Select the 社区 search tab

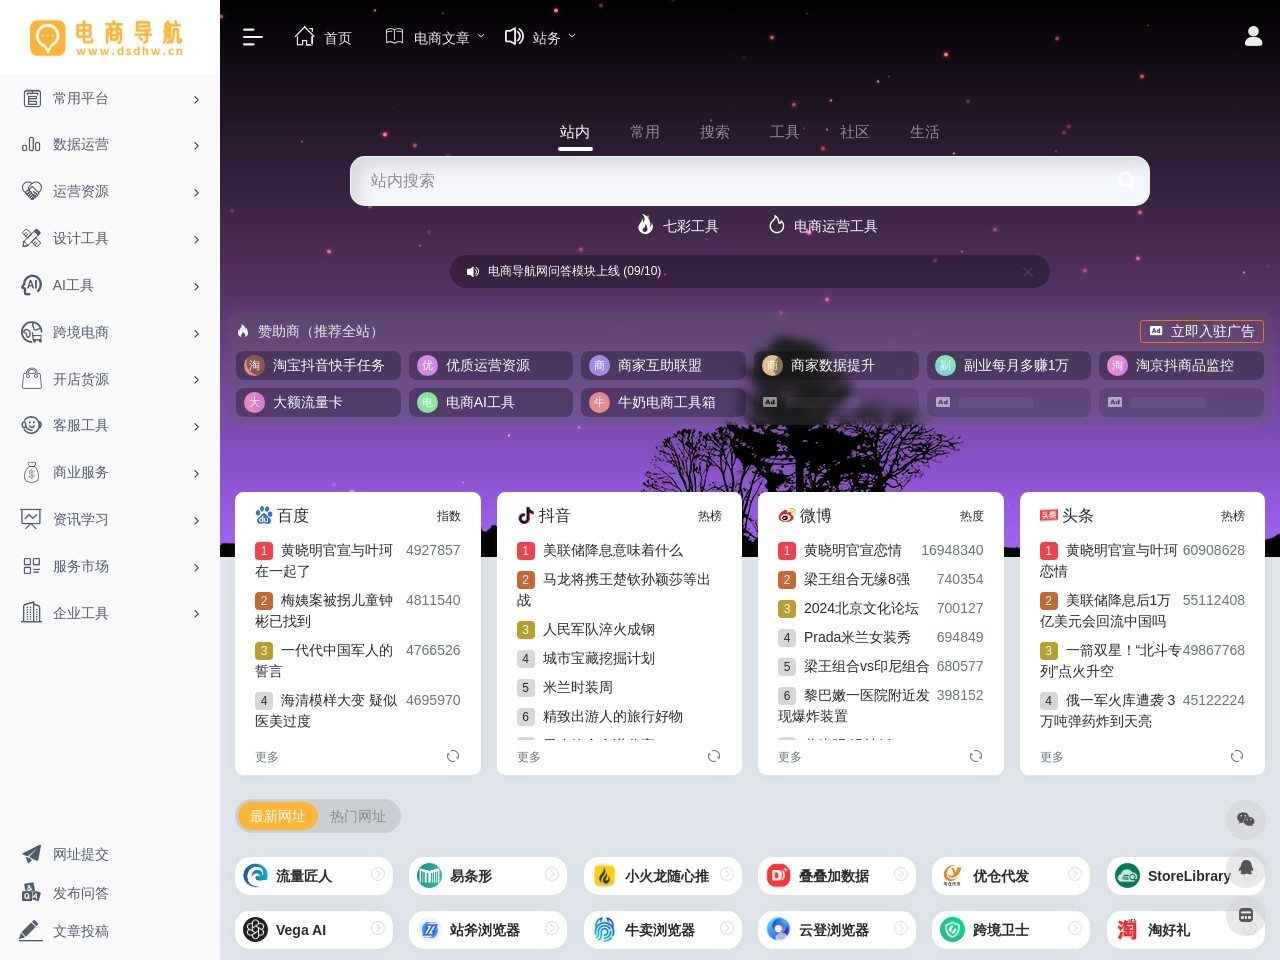click(855, 132)
